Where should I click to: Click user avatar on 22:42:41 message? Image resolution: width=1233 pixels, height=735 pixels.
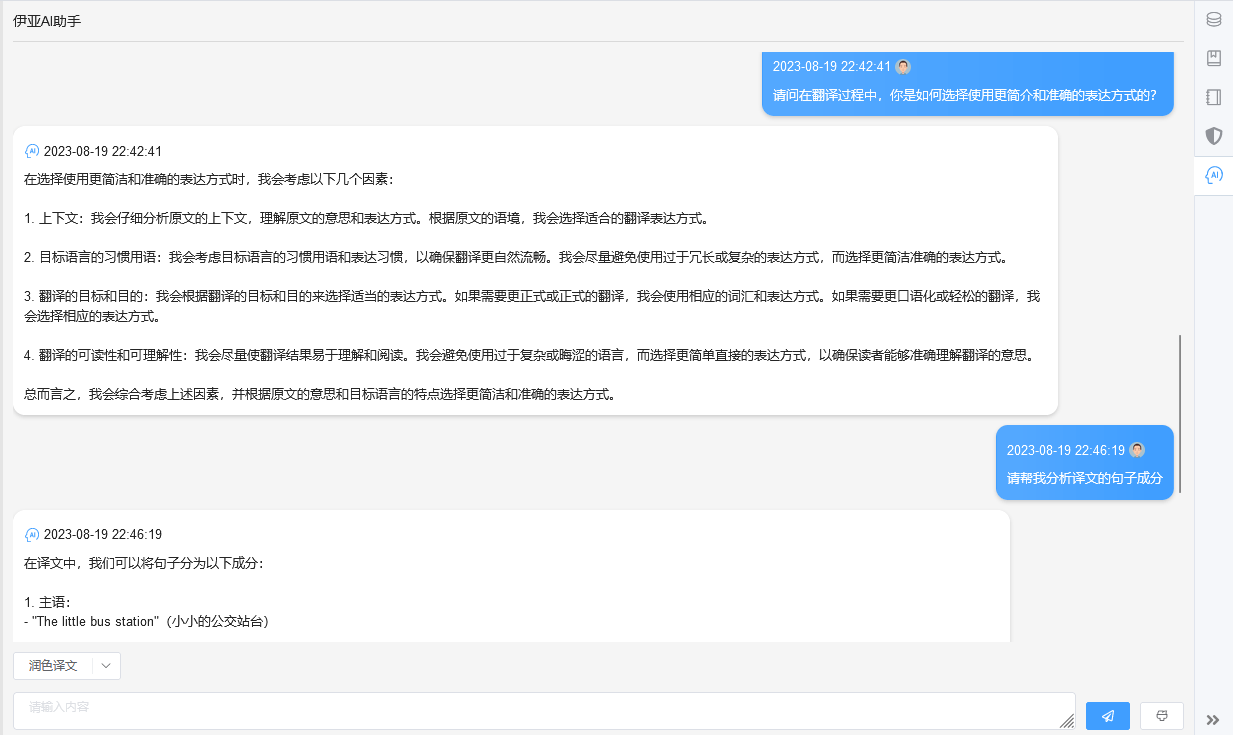point(903,67)
